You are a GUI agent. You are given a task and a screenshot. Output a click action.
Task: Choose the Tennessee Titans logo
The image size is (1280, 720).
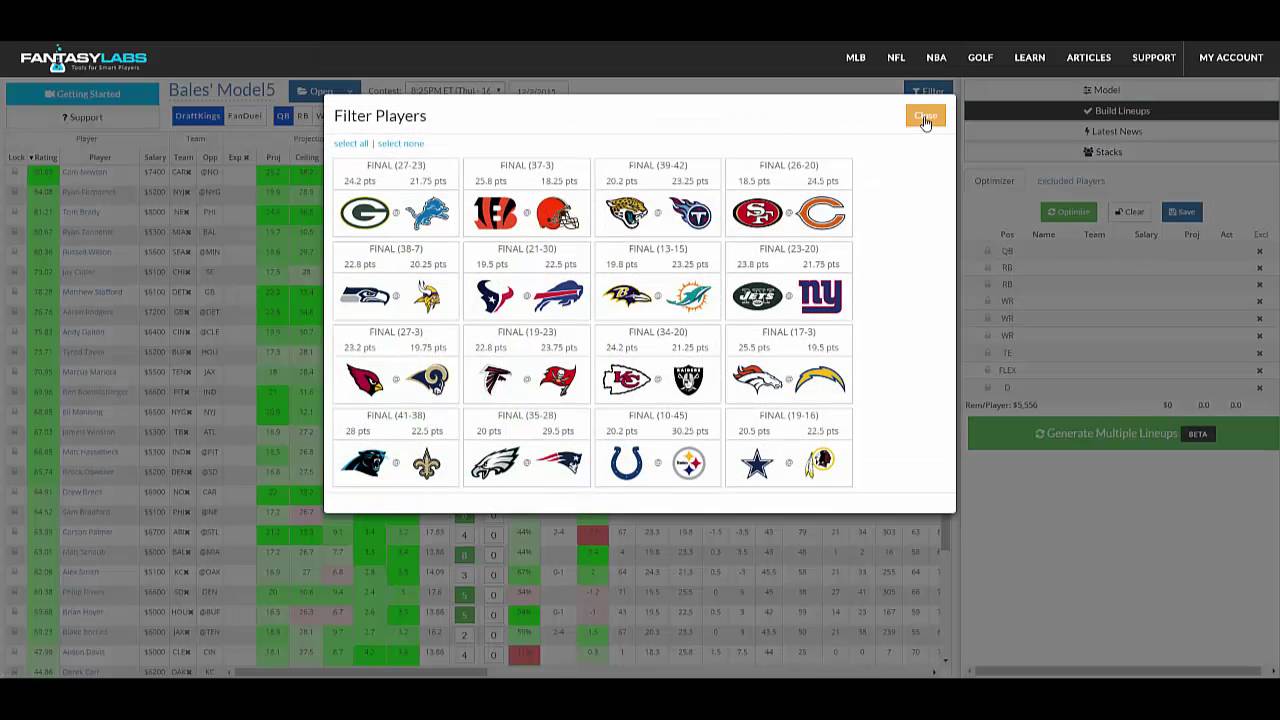pos(690,213)
